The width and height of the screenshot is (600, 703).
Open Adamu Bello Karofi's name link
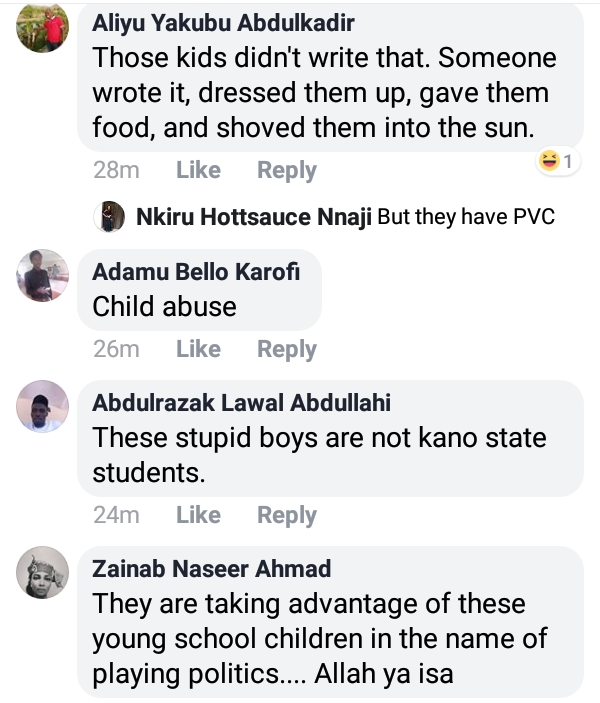click(x=196, y=271)
